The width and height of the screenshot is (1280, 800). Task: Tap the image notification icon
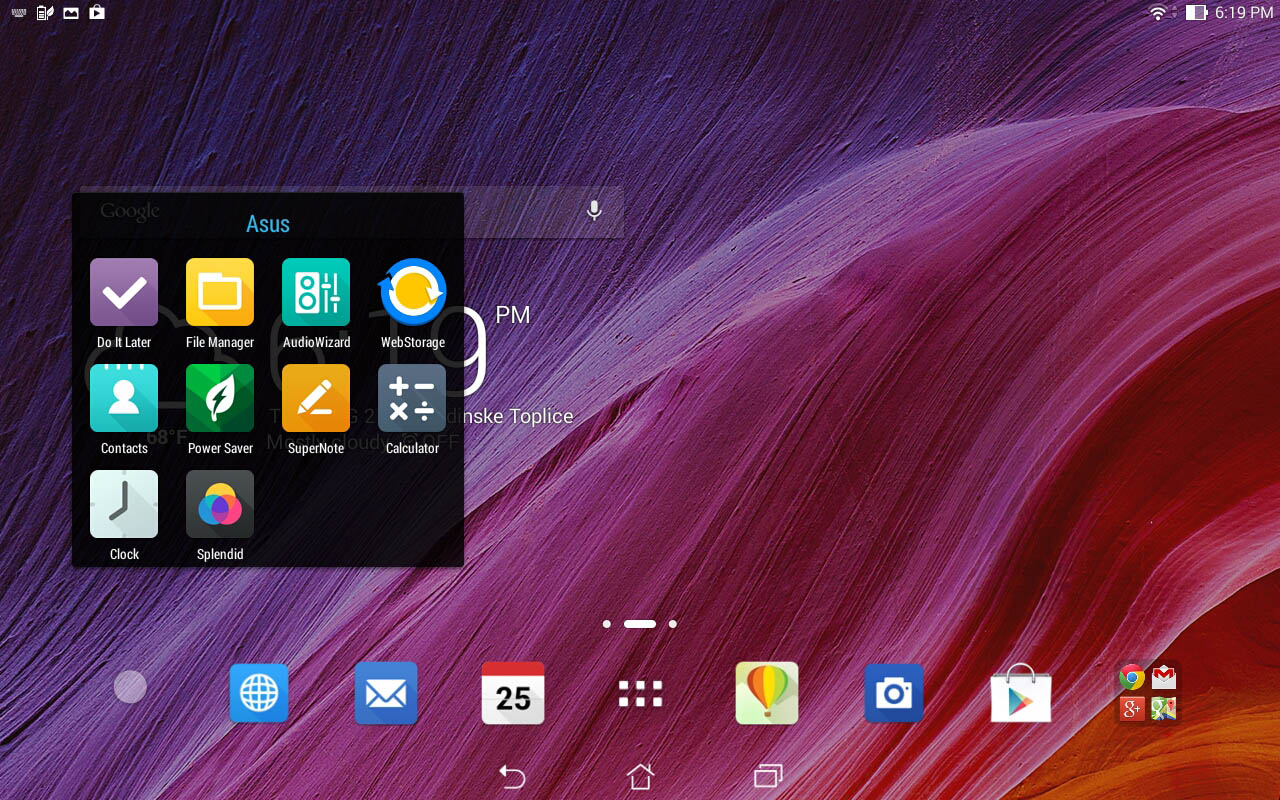click(x=71, y=13)
